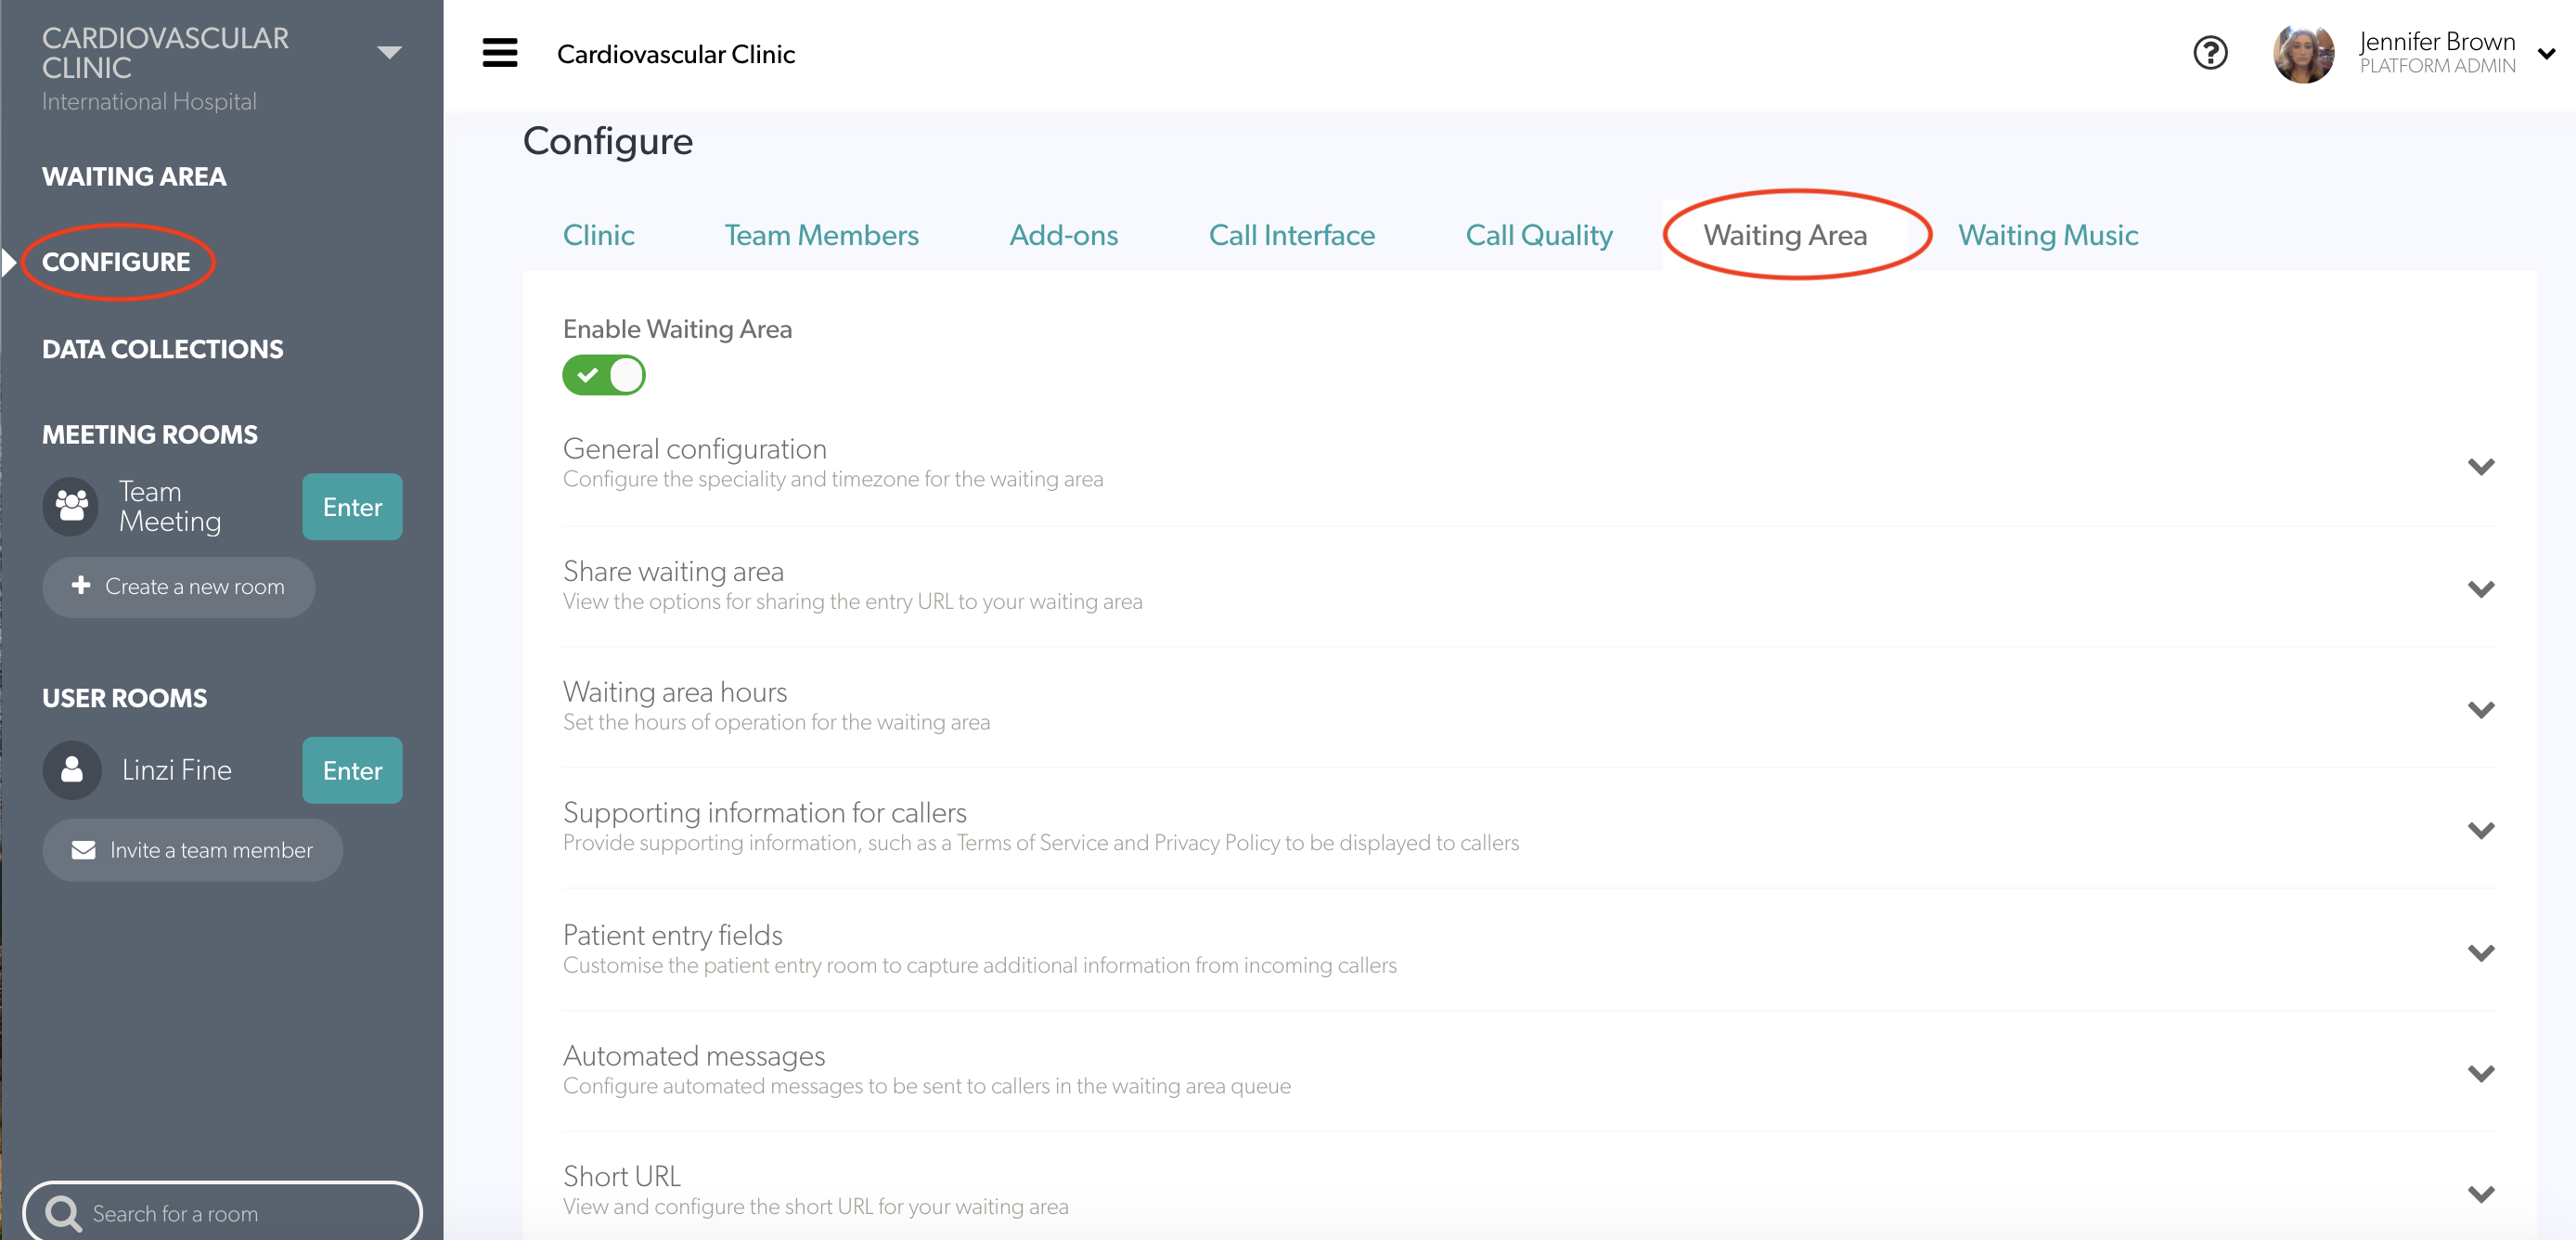Expand Supporting information for callers section
The height and width of the screenshot is (1240, 2576).
(2481, 831)
